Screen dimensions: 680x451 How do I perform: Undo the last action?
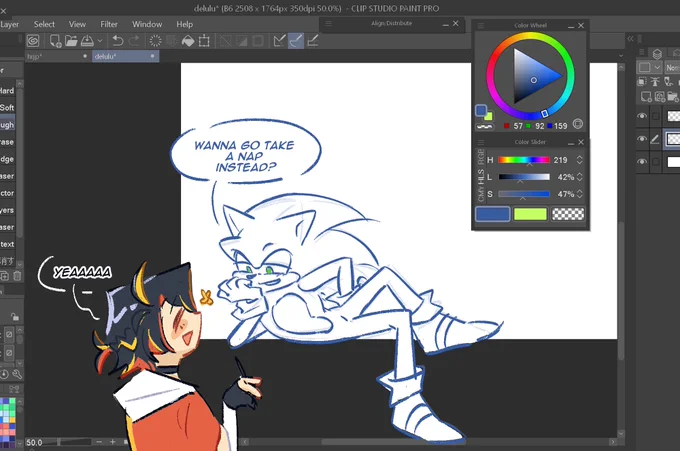pos(118,41)
